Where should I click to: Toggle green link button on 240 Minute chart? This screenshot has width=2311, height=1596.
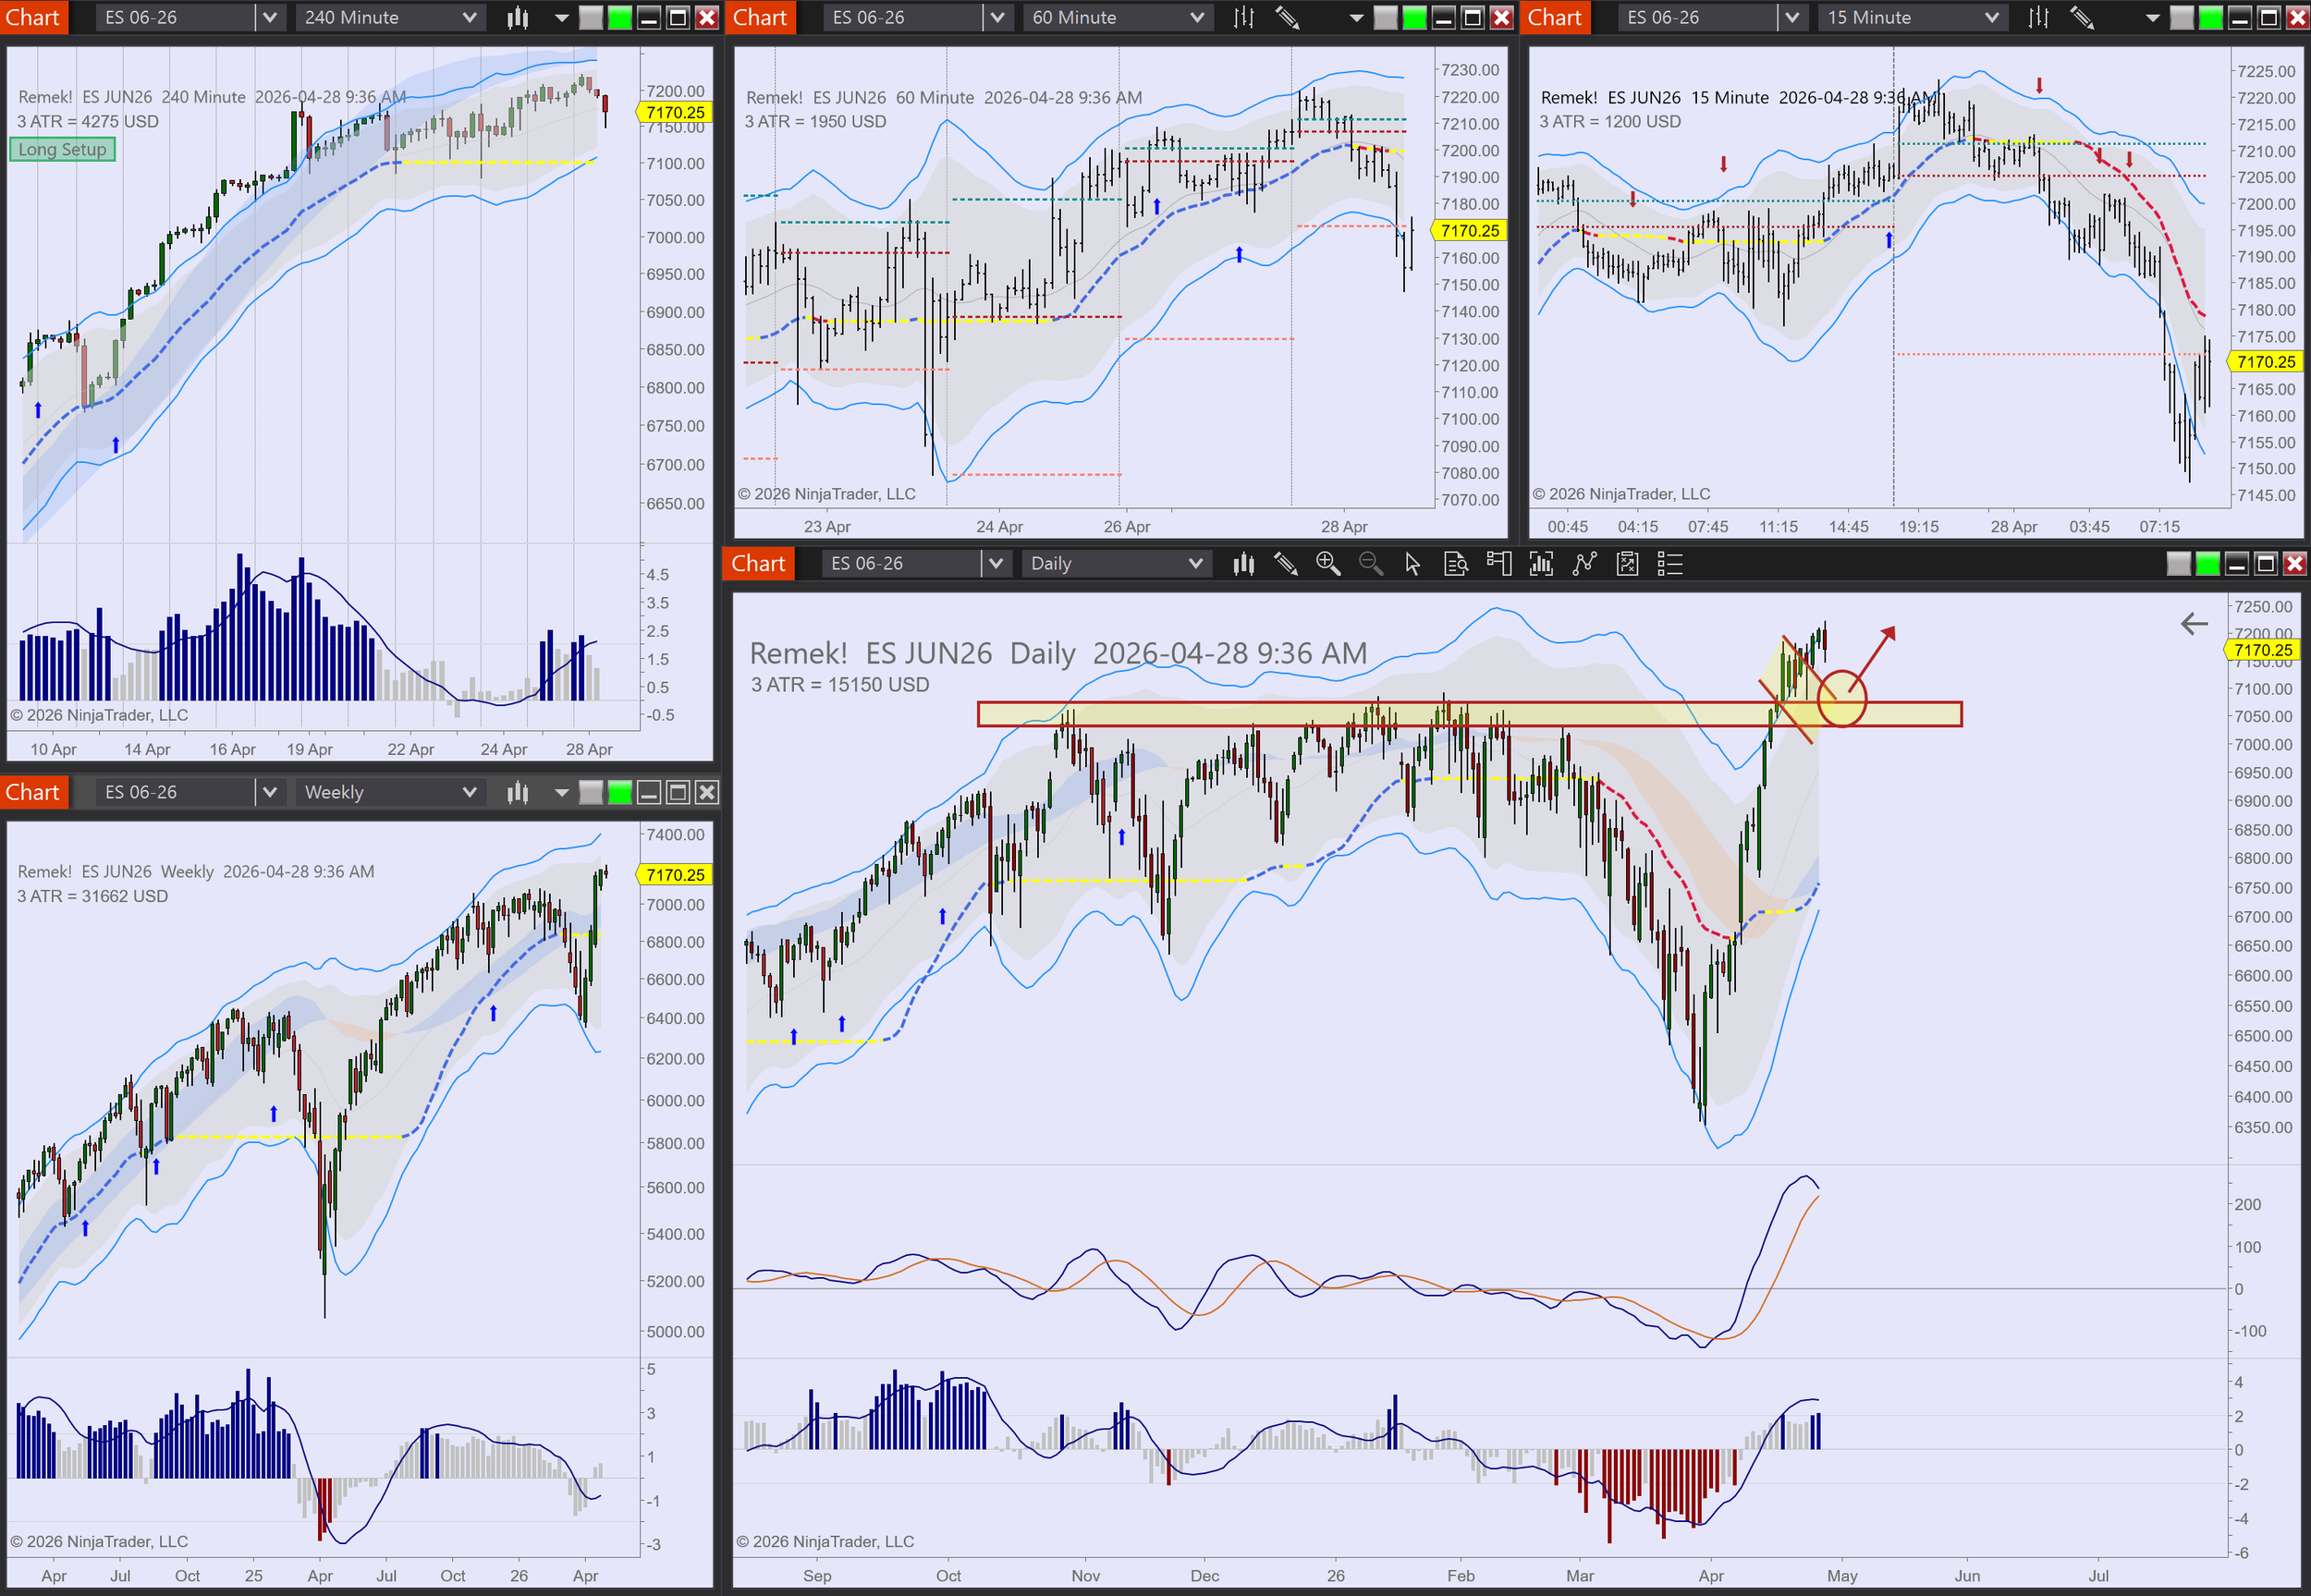(620, 17)
